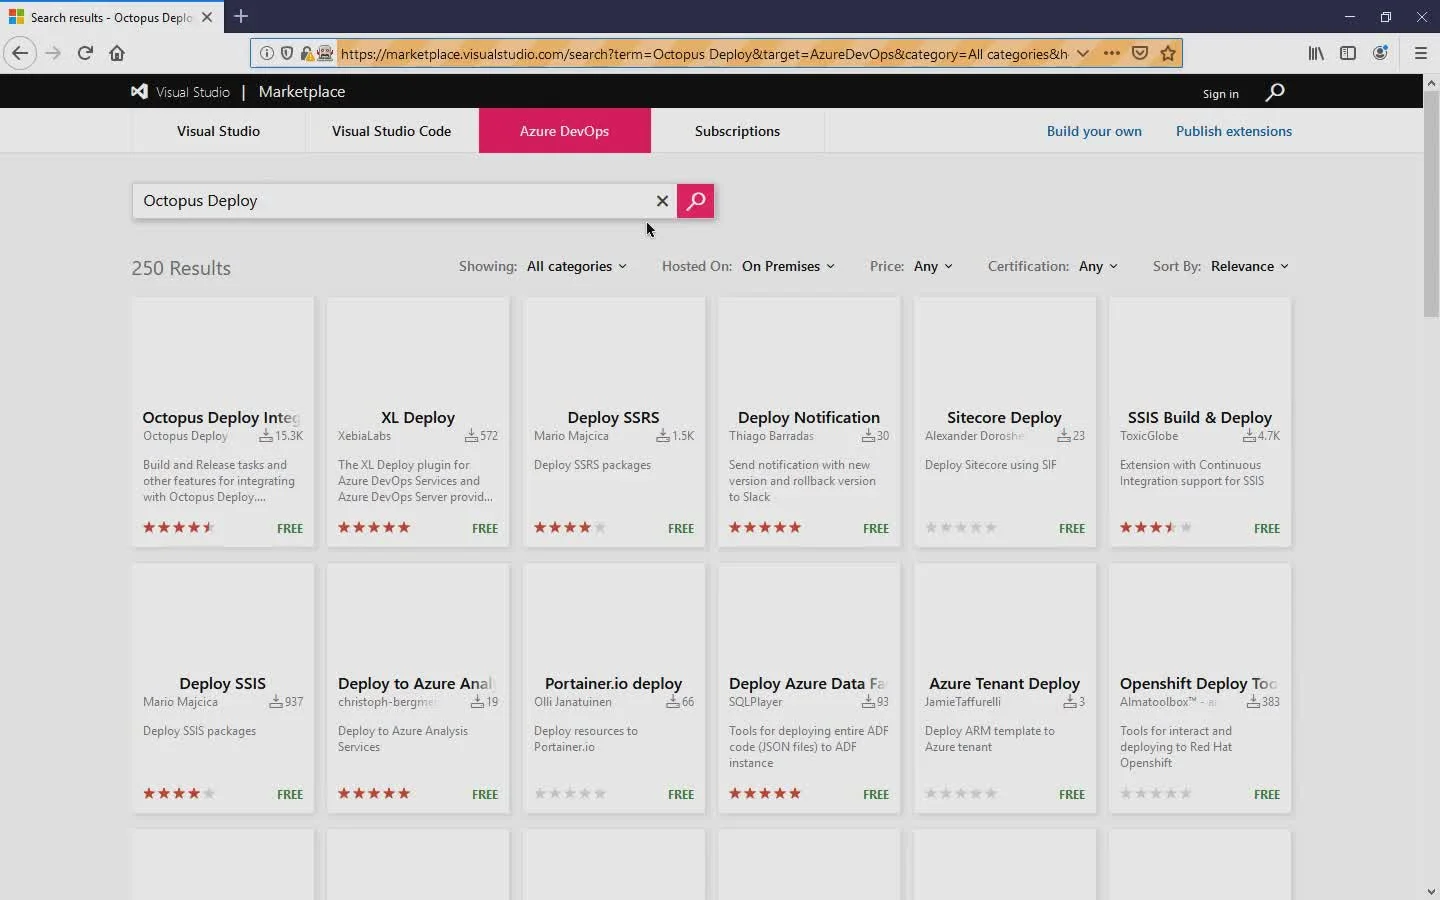
Task: Open the XL Deploy extension card
Action: pos(418,422)
